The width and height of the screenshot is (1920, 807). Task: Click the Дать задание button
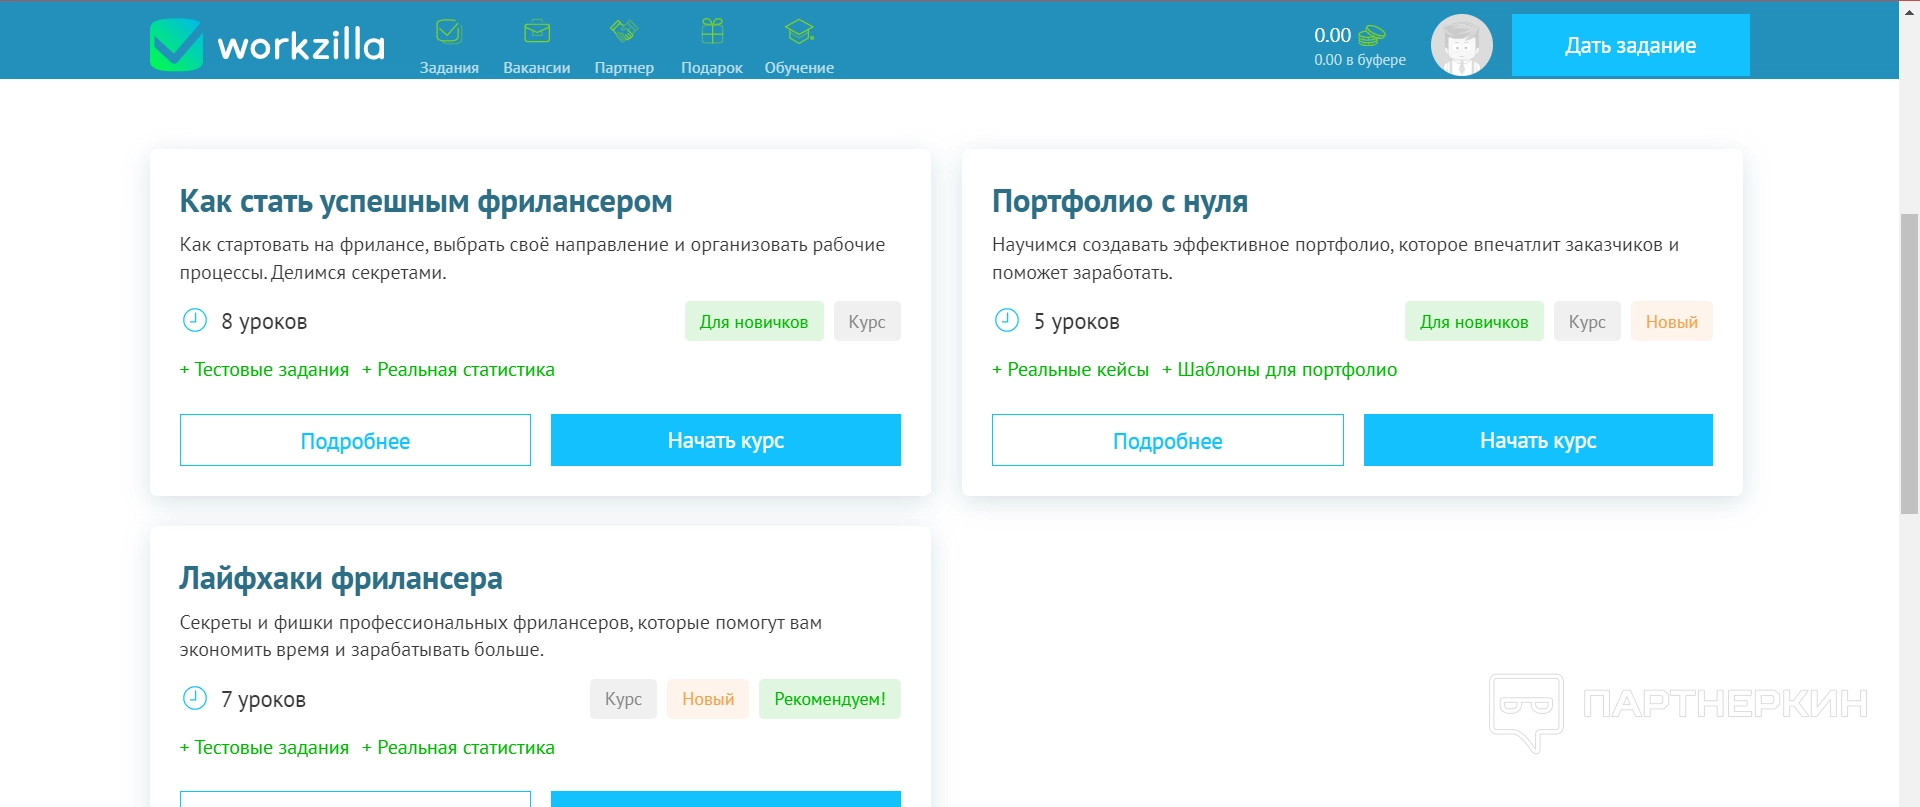click(x=1631, y=45)
